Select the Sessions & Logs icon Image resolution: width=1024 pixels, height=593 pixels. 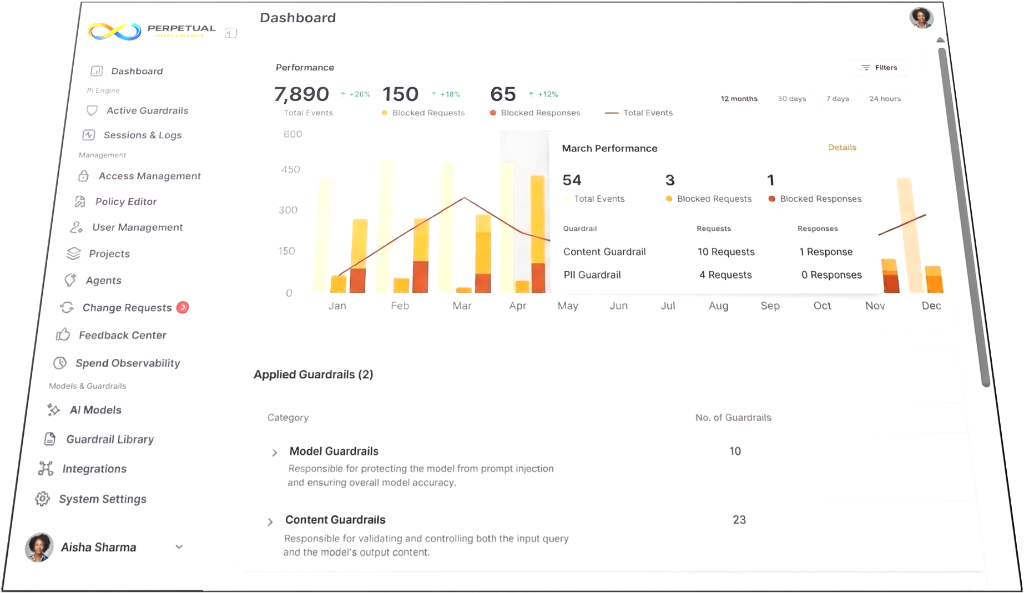point(92,135)
